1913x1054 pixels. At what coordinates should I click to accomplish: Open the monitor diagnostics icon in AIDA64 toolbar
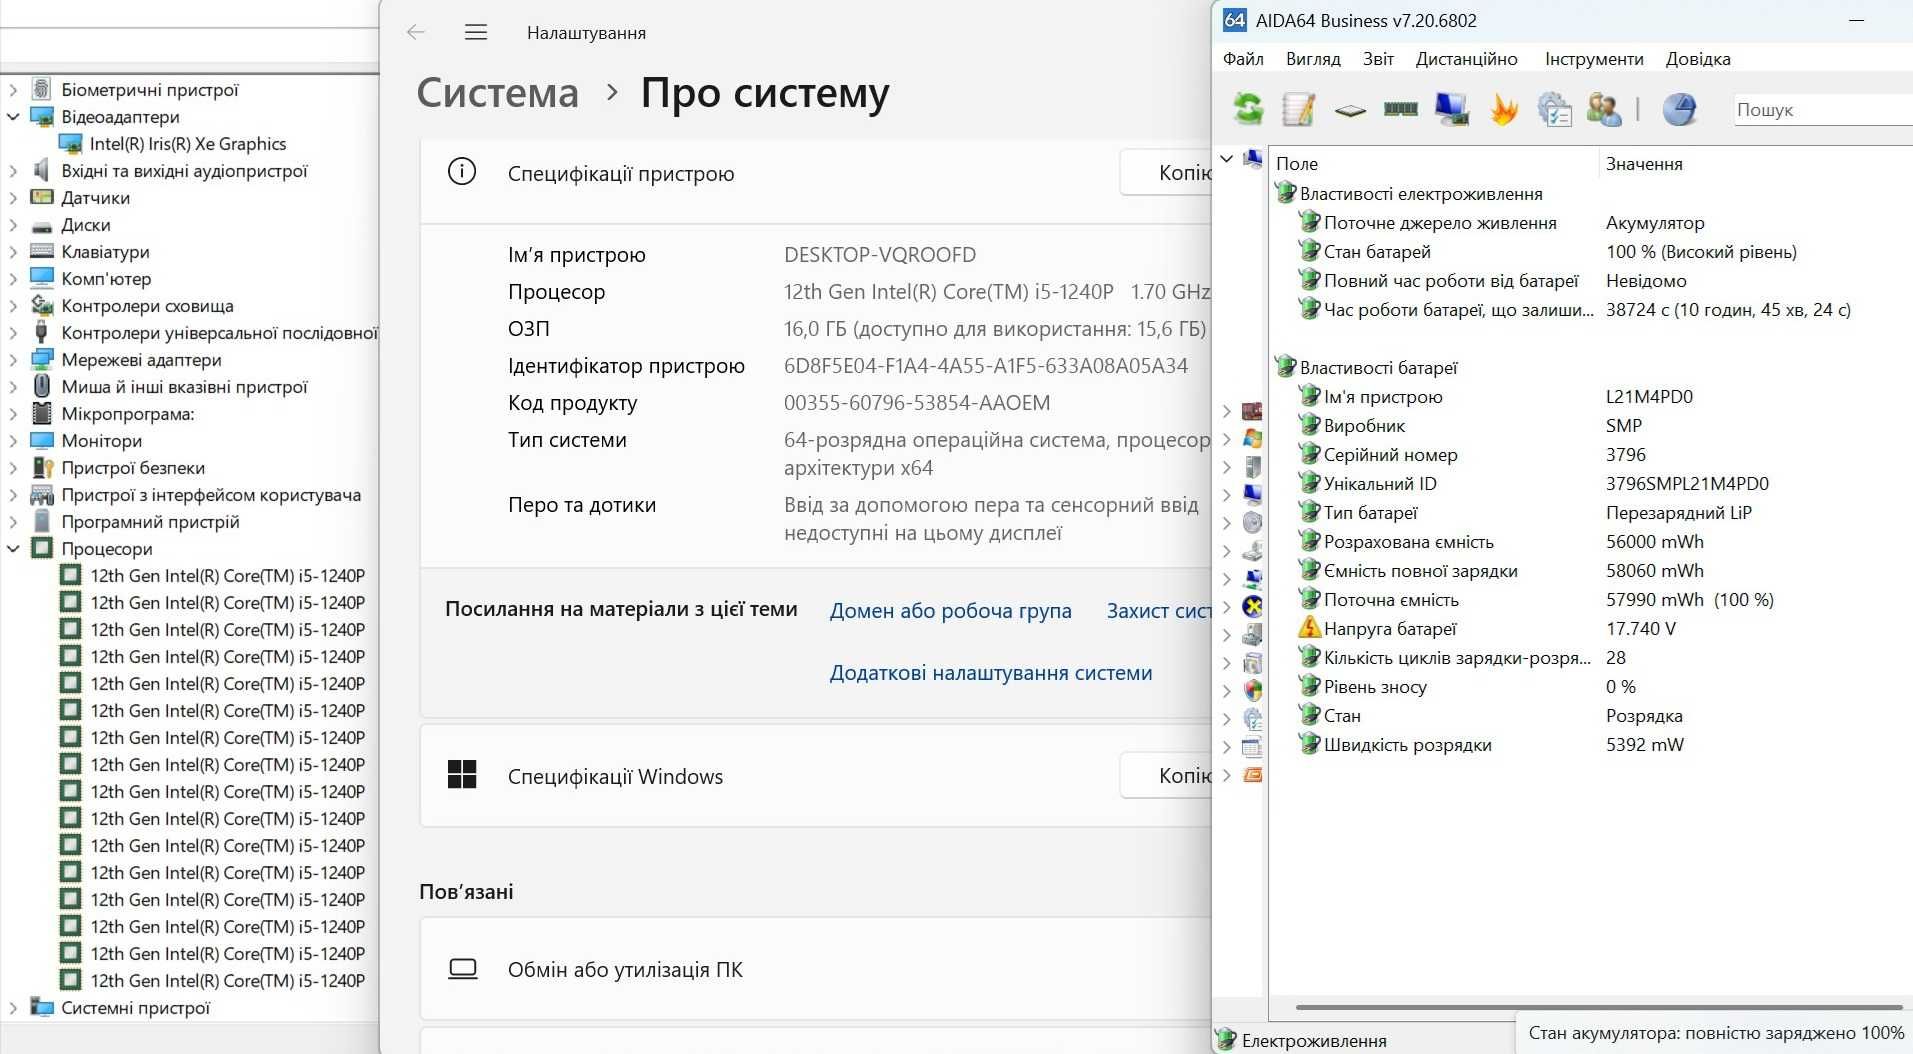coord(1452,109)
